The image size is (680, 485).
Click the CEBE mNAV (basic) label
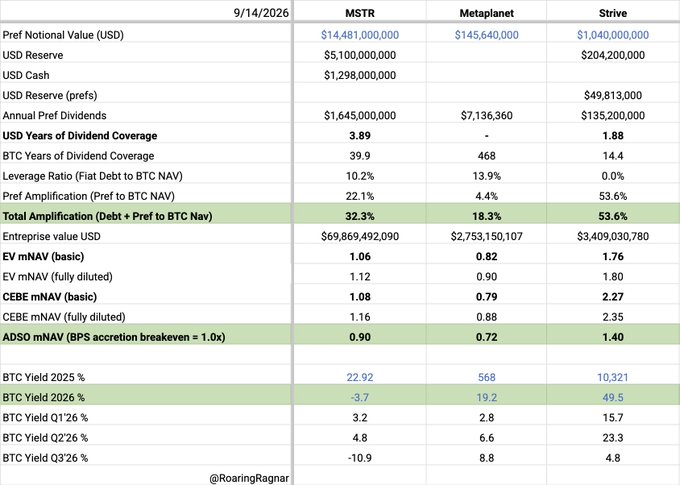pyautogui.click(x=49, y=297)
